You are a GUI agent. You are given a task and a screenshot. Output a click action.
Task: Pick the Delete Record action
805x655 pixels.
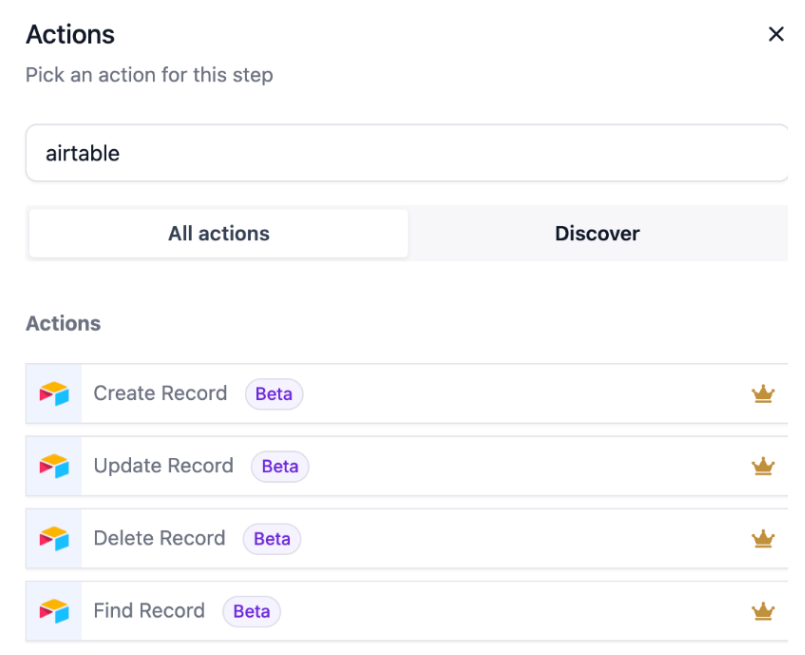pyautogui.click(x=159, y=539)
